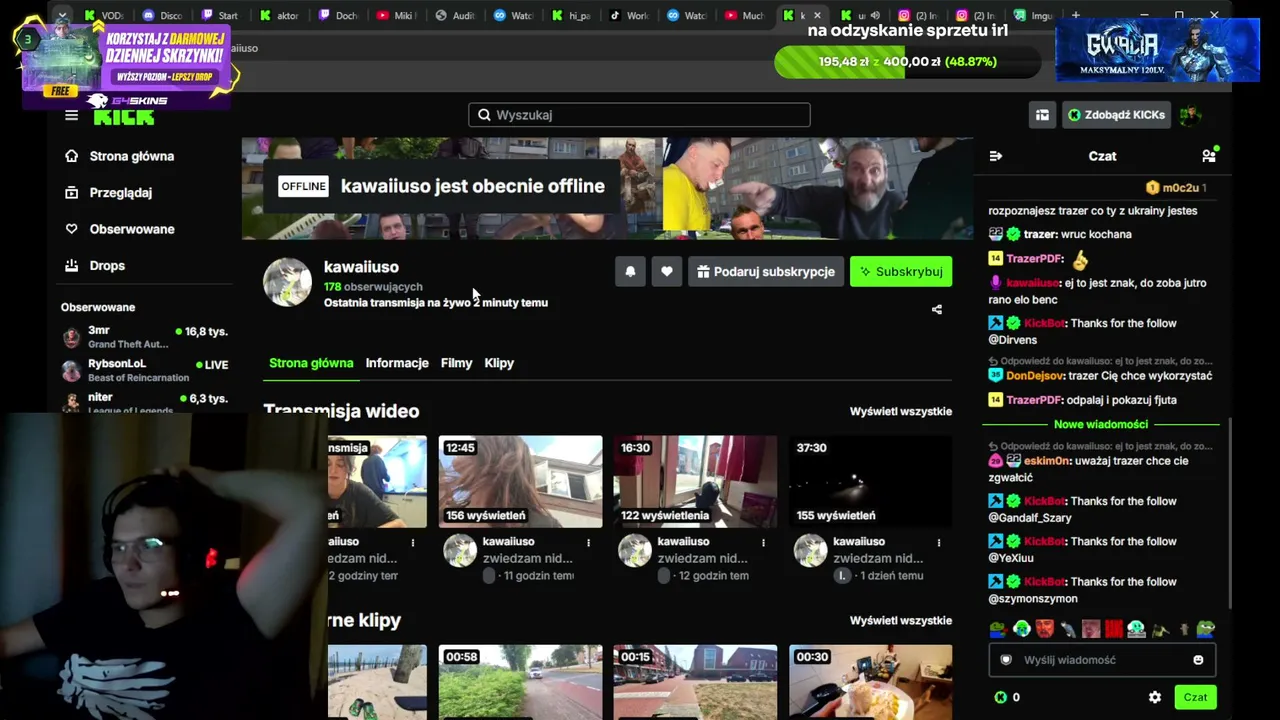Click the kawaiiuso avatar under the 16:30 video
Image resolution: width=1280 pixels, height=720 pixels.
tap(635, 550)
